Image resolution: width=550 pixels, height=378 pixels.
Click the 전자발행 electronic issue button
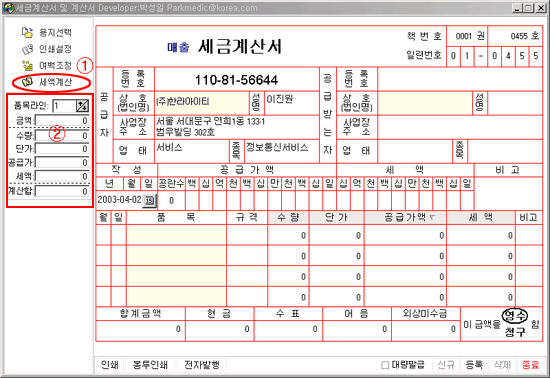202,365
